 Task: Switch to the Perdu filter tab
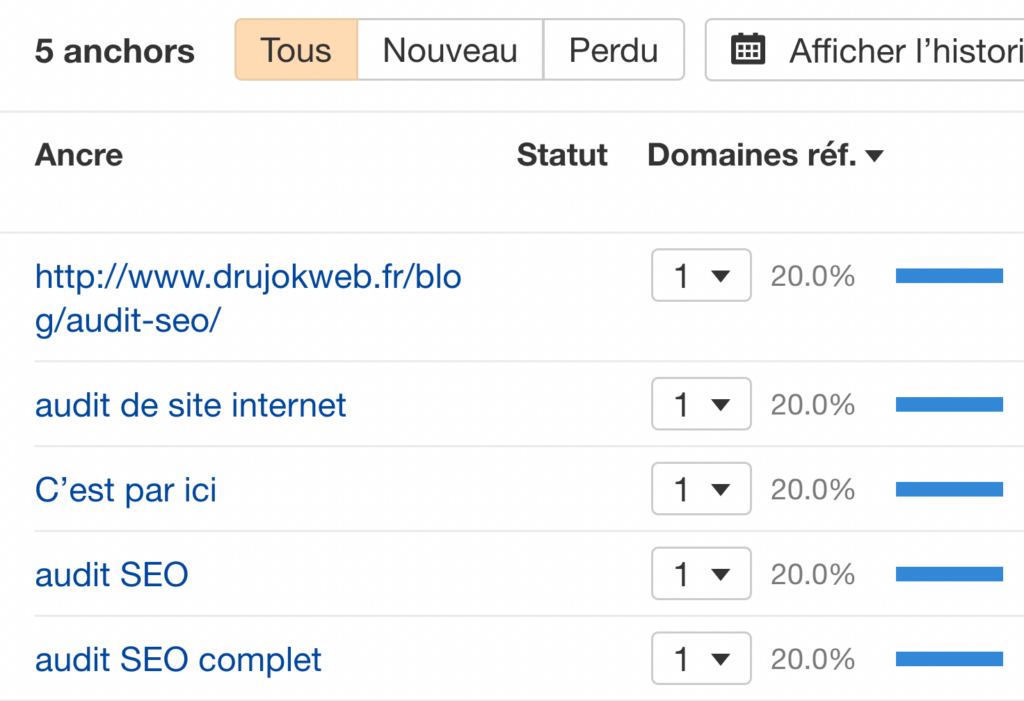613,50
